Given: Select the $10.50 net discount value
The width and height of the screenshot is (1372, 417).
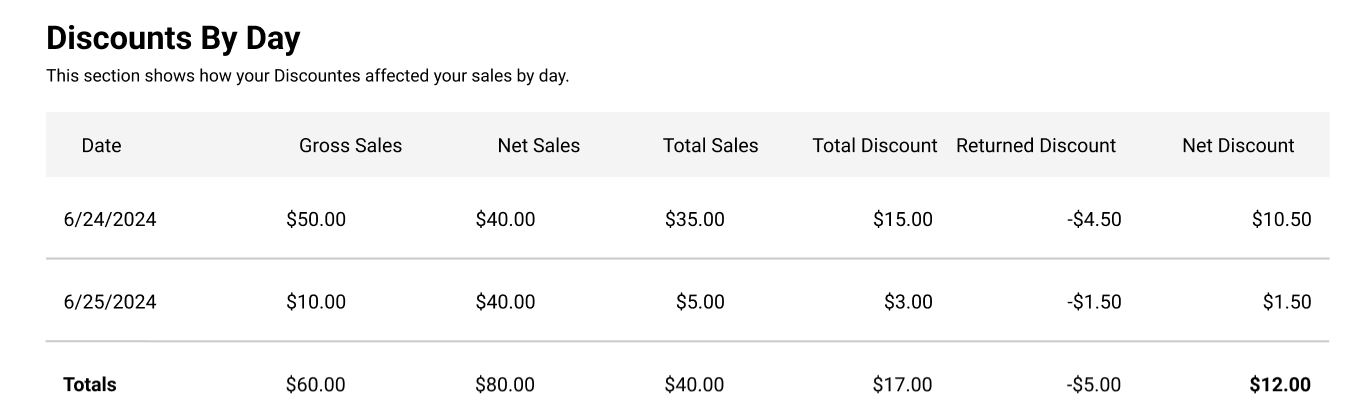Looking at the screenshot, I should (x=1280, y=220).
